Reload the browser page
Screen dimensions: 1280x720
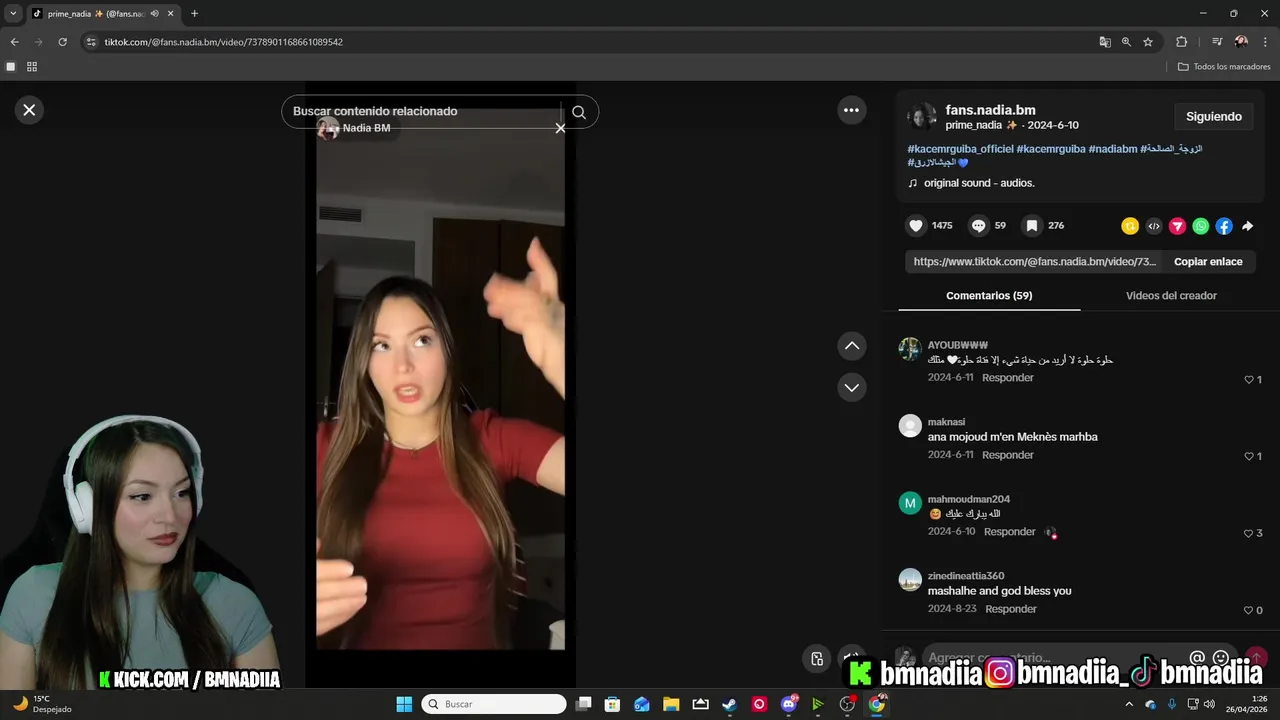tap(62, 42)
